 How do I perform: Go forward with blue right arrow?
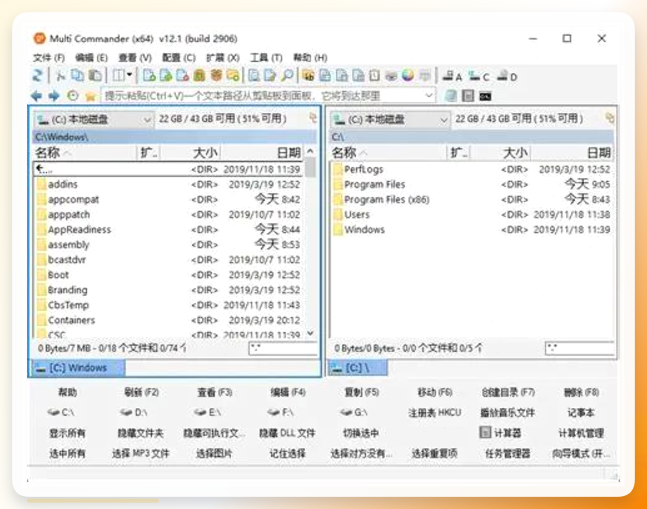[54, 96]
